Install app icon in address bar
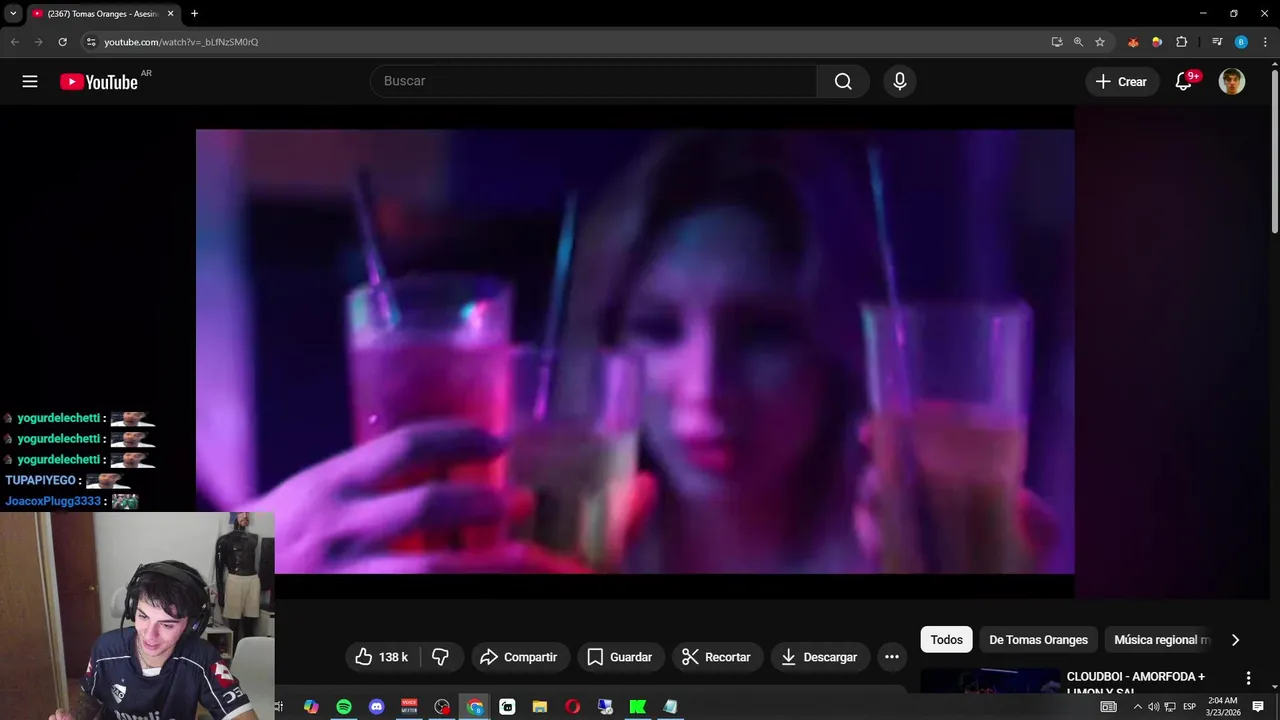 [1057, 42]
